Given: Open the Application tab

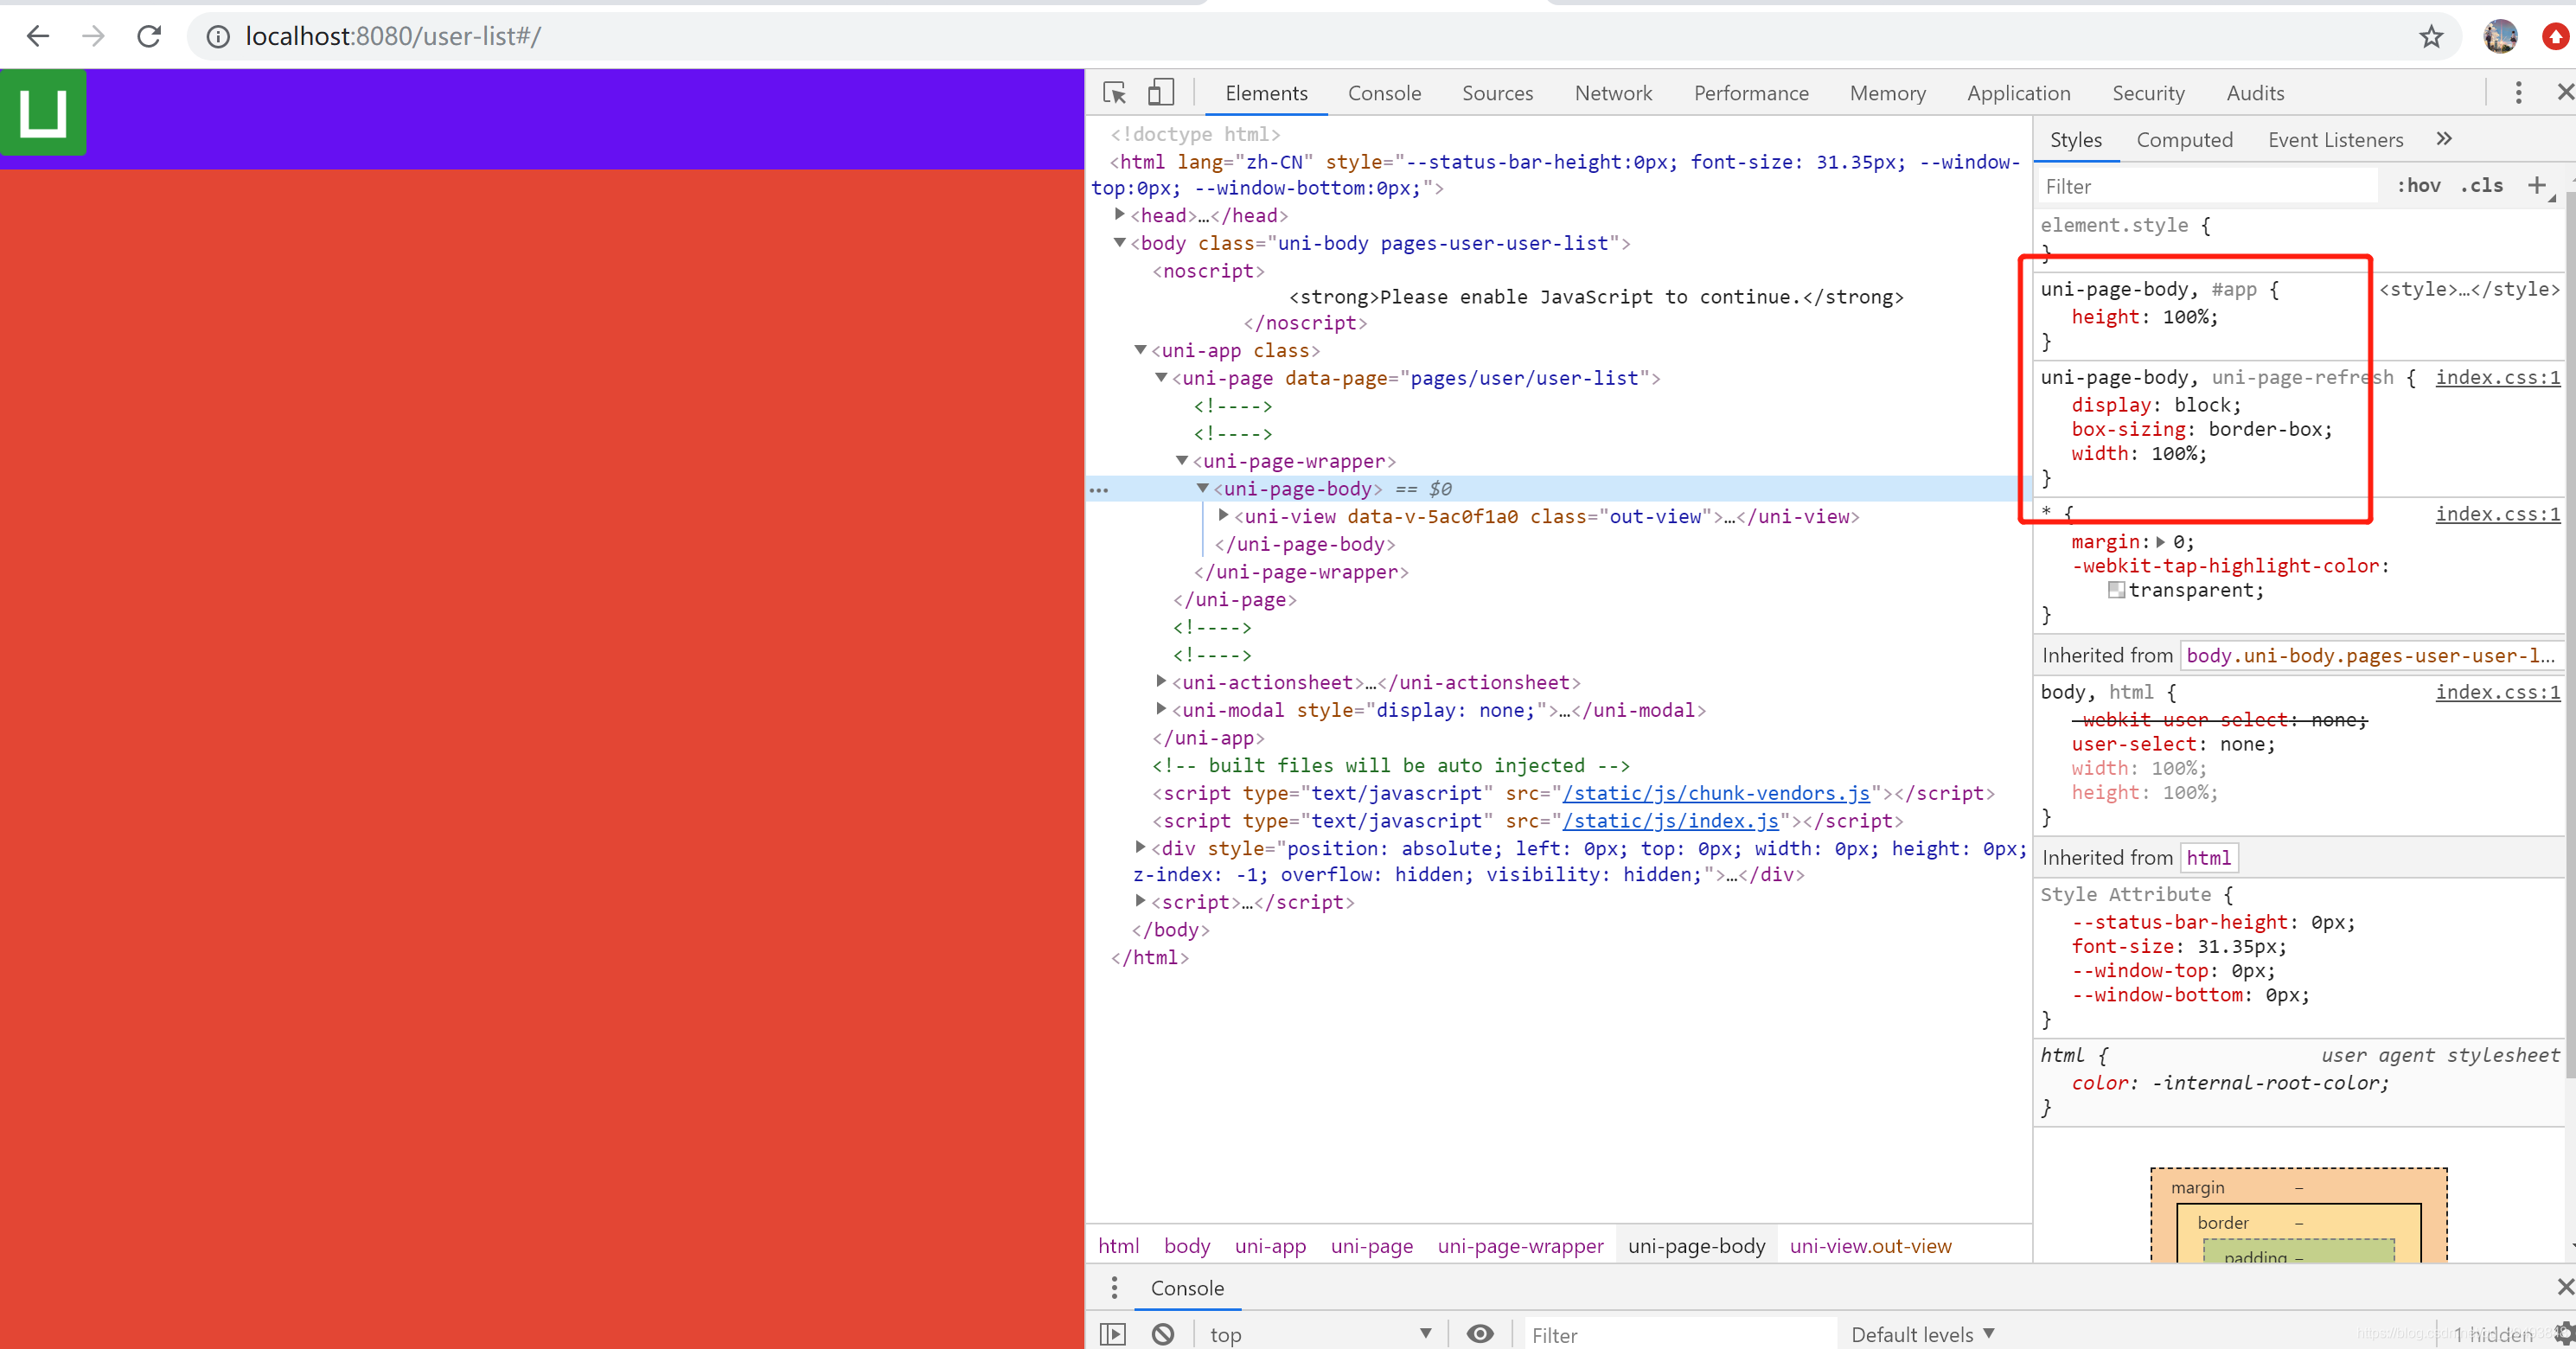Looking at the screenshot, I should 2018,93.
